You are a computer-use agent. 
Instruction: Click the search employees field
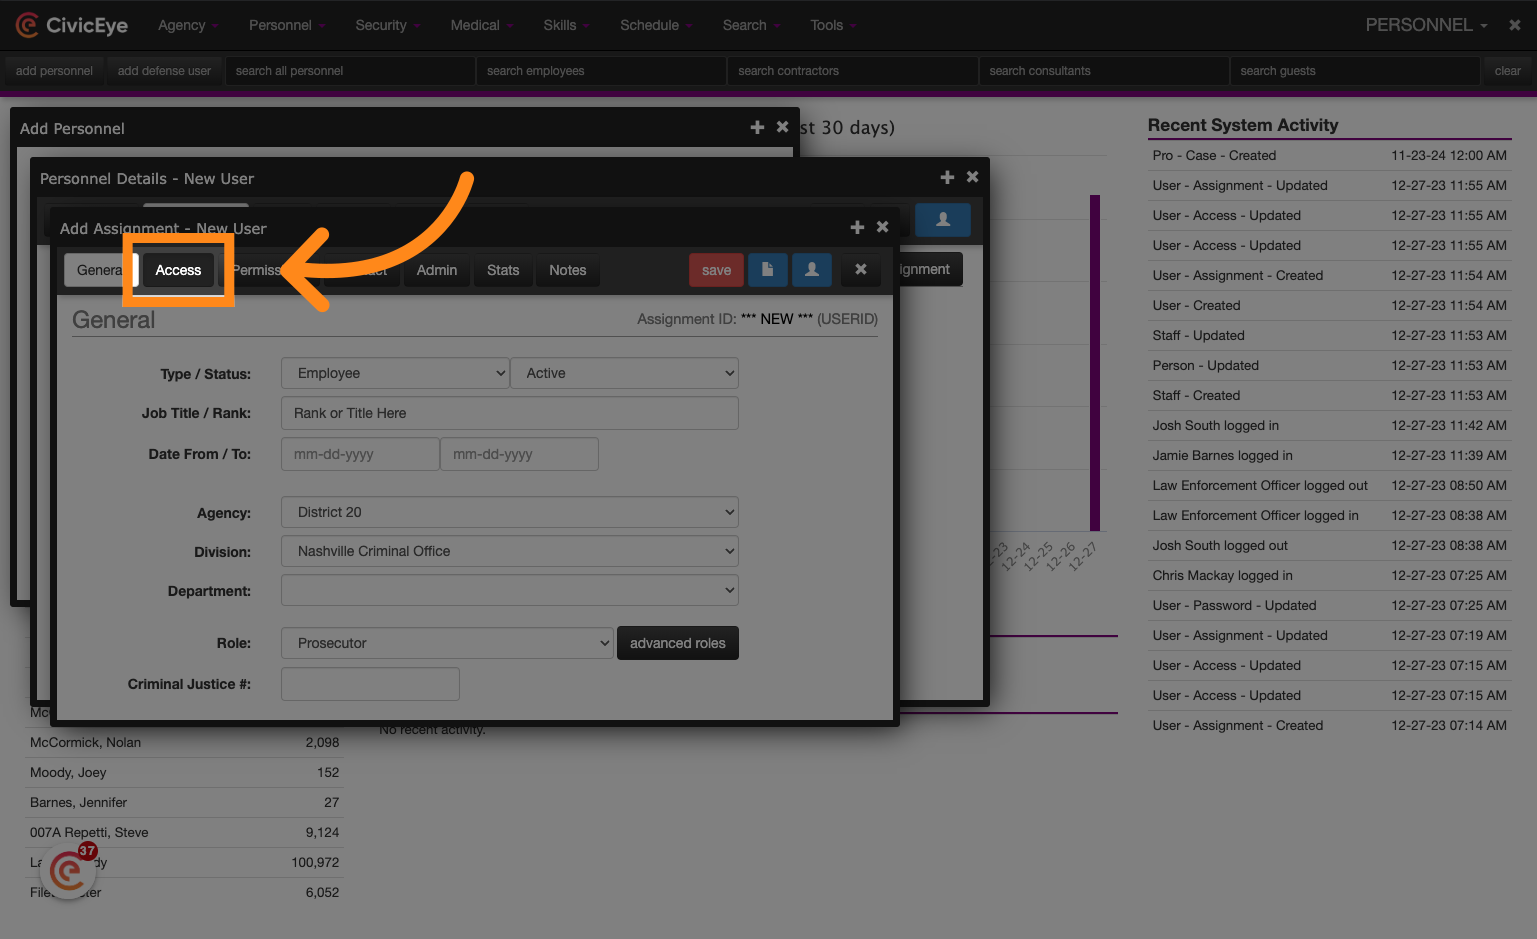point(601,71)
